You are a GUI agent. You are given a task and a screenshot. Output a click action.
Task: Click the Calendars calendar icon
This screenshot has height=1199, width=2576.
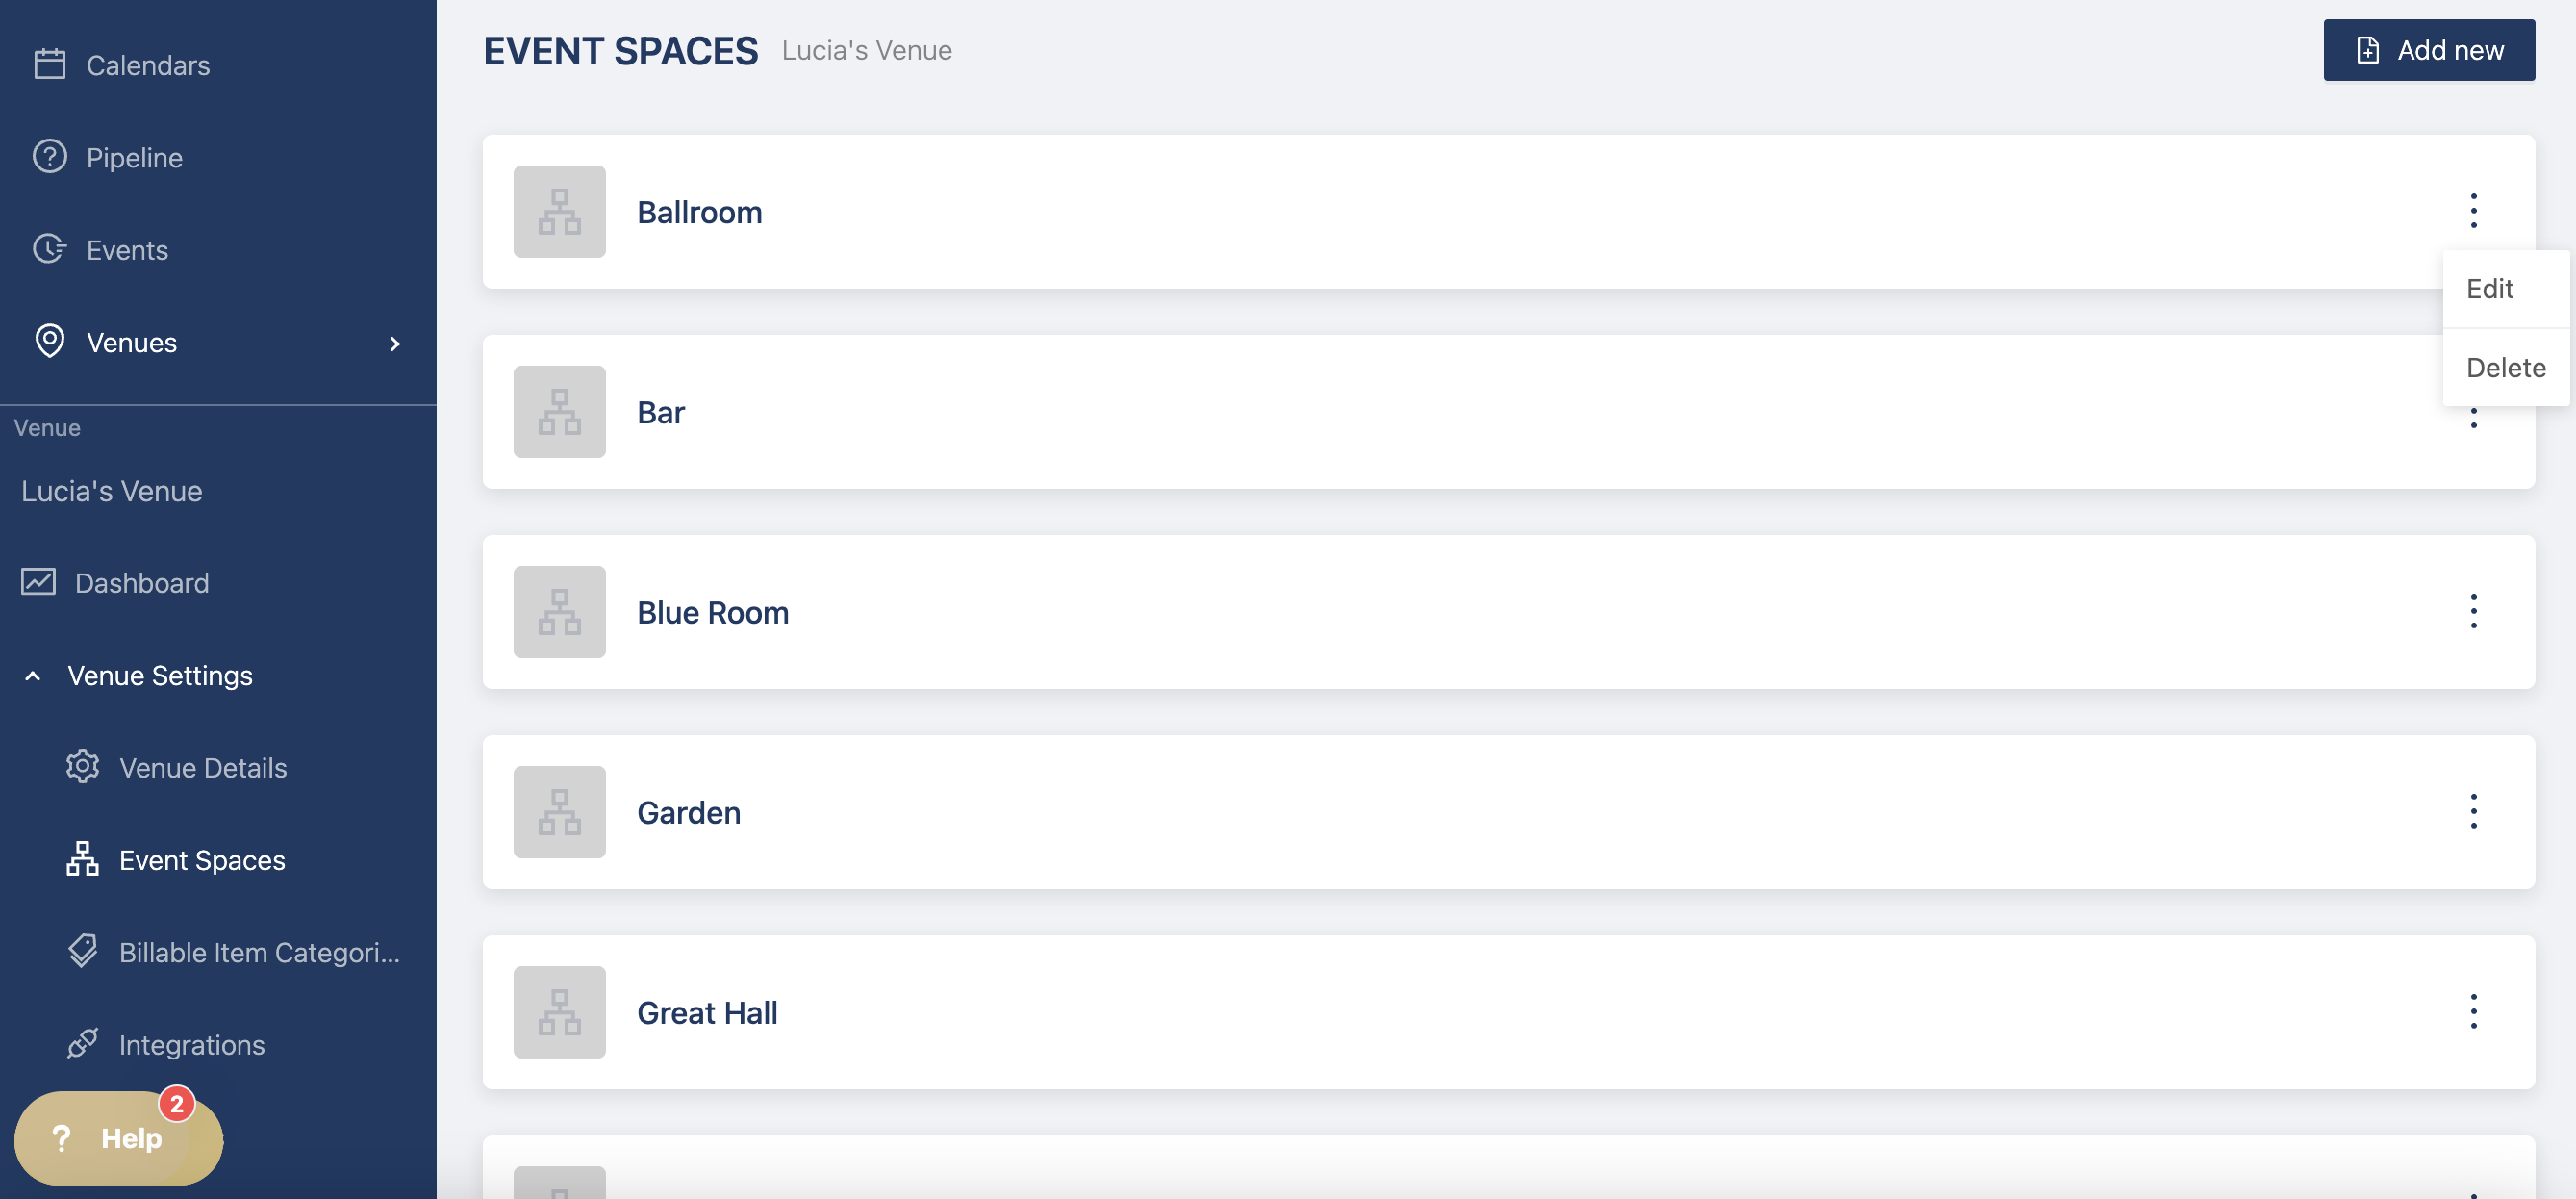[49, 65]
